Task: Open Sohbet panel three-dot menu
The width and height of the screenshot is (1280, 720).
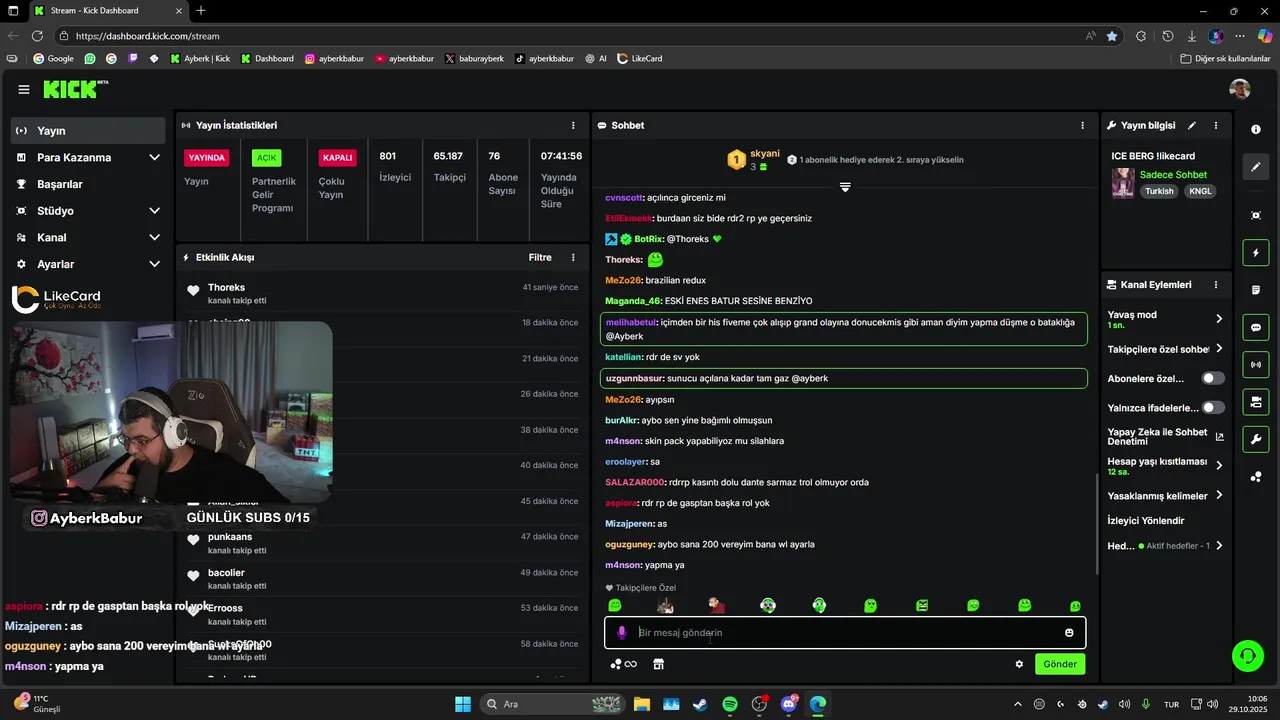Action: 1082,126
